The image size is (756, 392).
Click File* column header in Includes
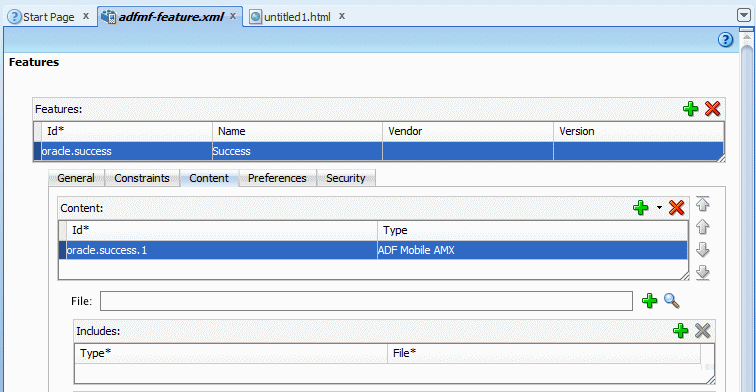(544, 353)
